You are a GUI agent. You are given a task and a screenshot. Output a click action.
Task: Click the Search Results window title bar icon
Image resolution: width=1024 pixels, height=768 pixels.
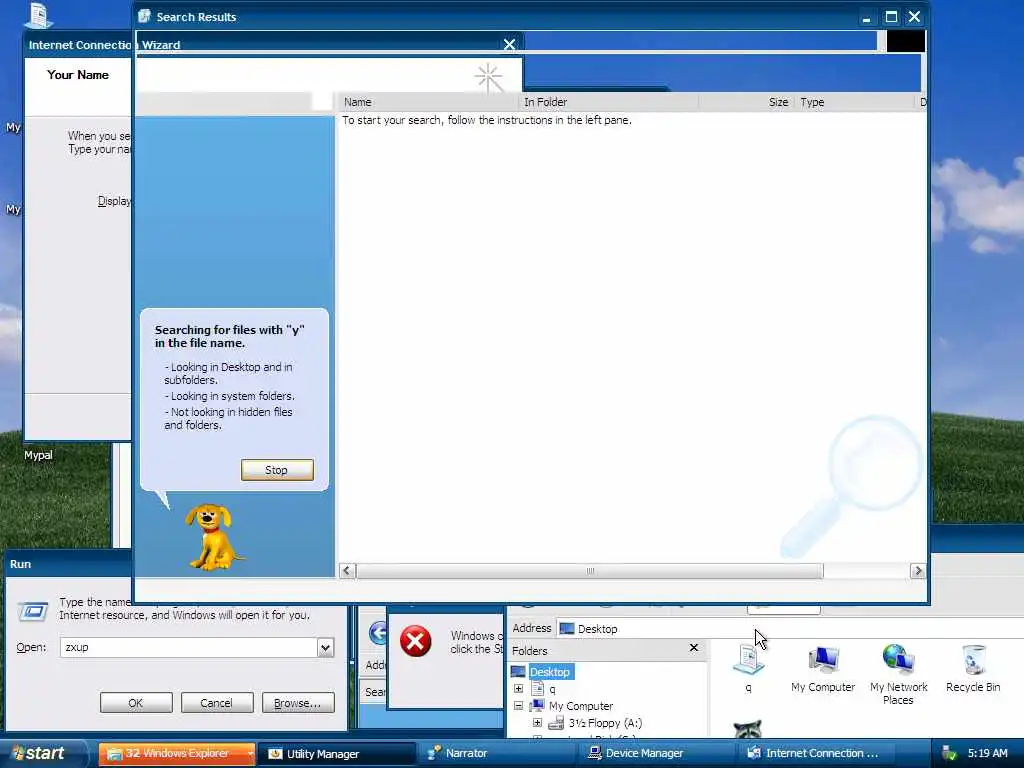tap(144, 16)
